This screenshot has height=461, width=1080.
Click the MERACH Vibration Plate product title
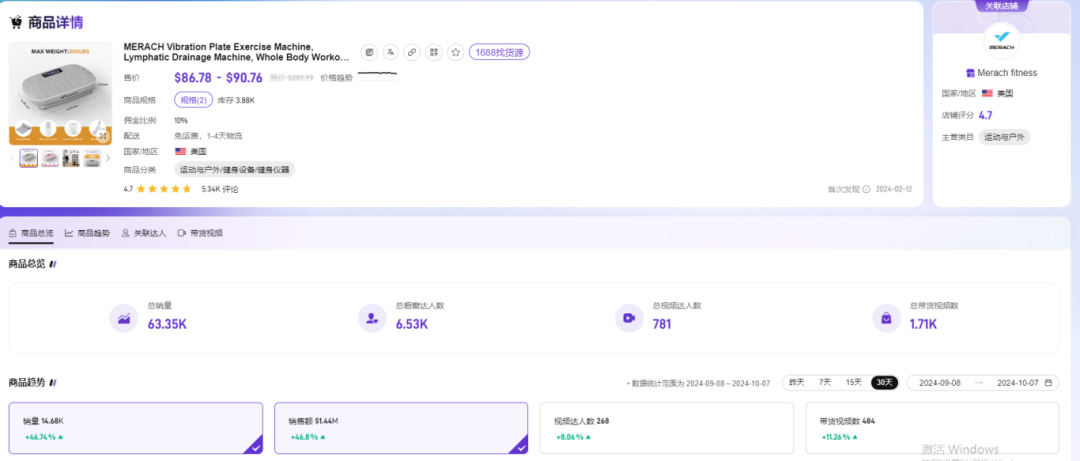pos(236,52)
